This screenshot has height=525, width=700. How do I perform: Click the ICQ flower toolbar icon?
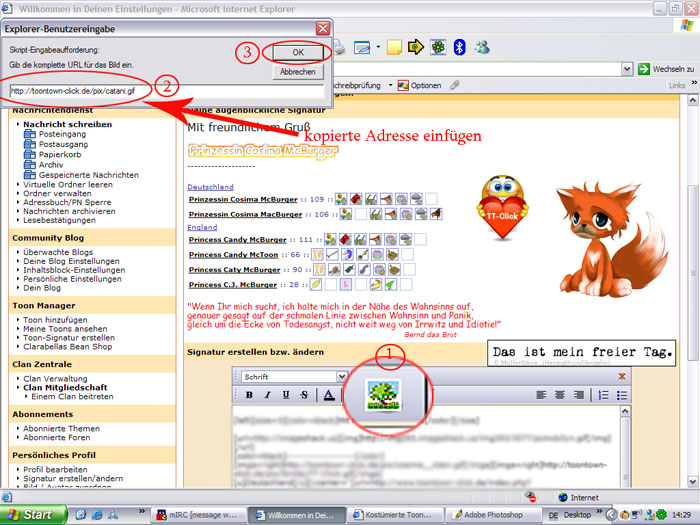(438, 47)
